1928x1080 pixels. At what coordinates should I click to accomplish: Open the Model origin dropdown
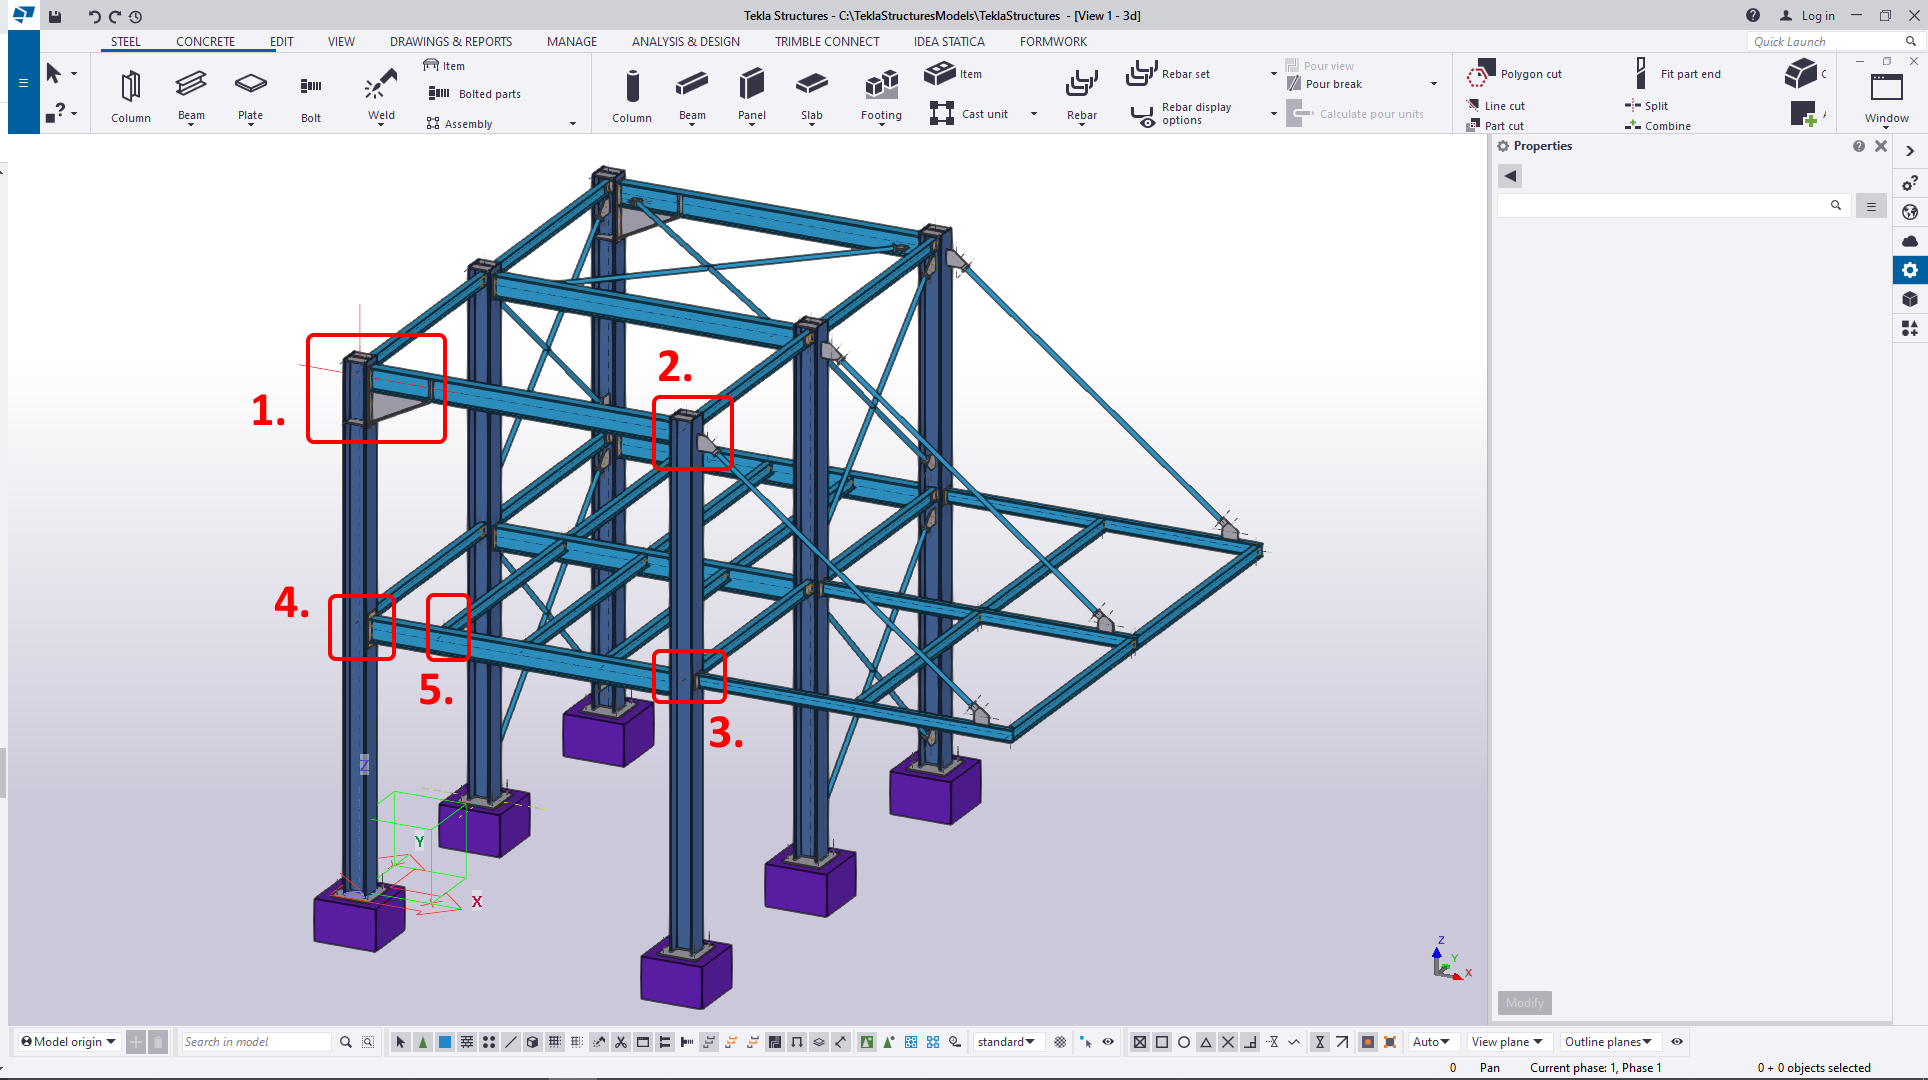[68, 1042]
